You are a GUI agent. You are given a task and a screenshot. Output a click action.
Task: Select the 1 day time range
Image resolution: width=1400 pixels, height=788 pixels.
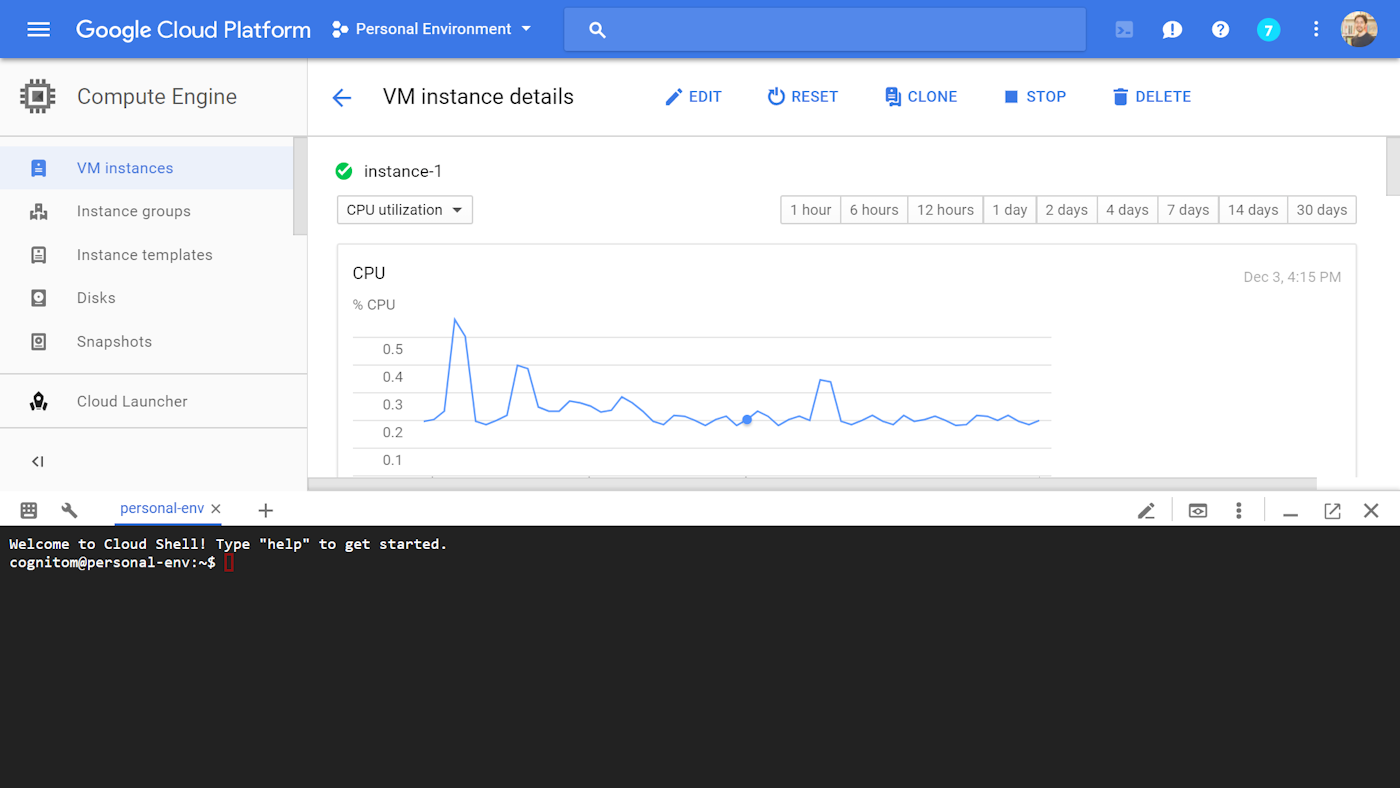1010,210
